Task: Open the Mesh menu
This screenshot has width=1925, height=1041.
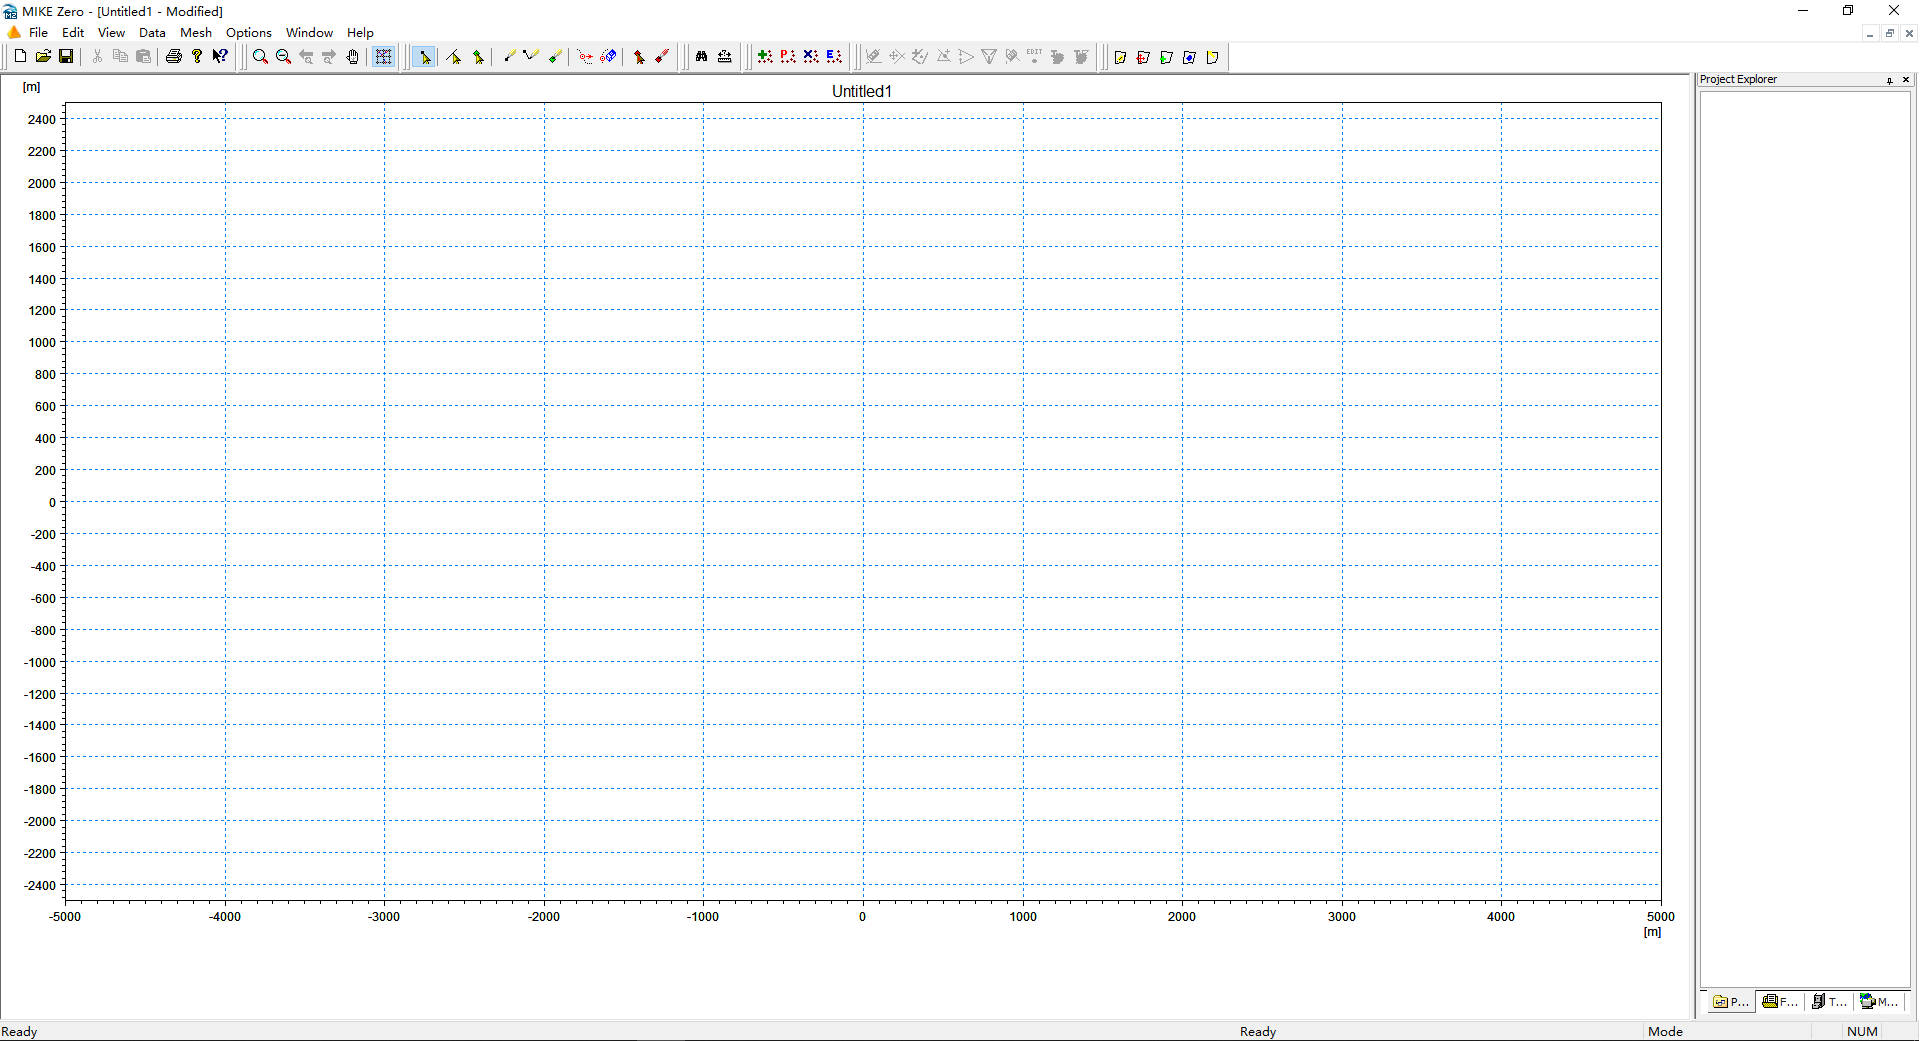Action: pyautogui.click(x=195, y=33)
